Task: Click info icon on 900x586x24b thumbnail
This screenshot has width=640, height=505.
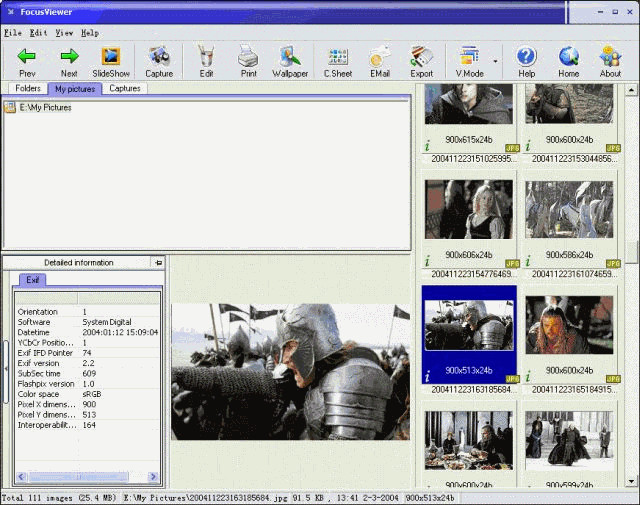Action: (x=528, y=261)
